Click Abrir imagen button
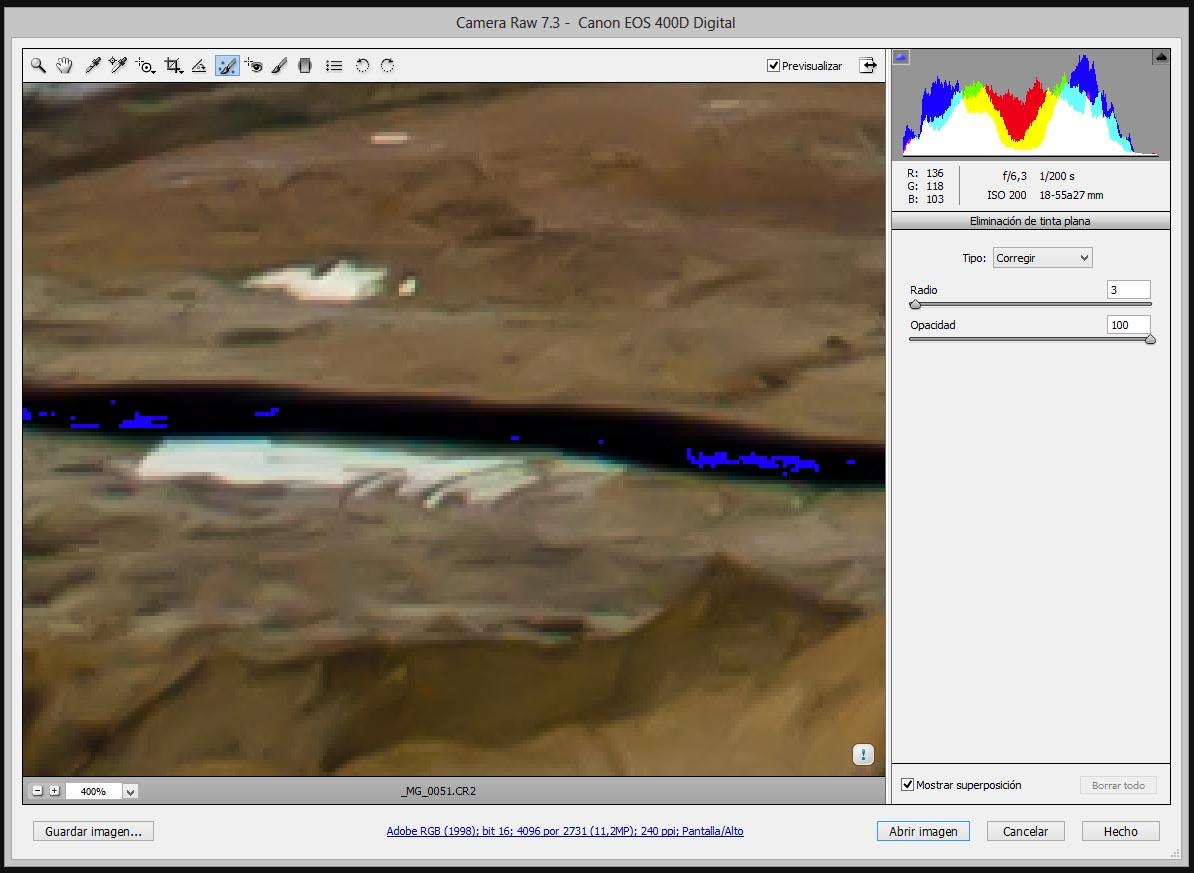 click(x=923, y=831)
